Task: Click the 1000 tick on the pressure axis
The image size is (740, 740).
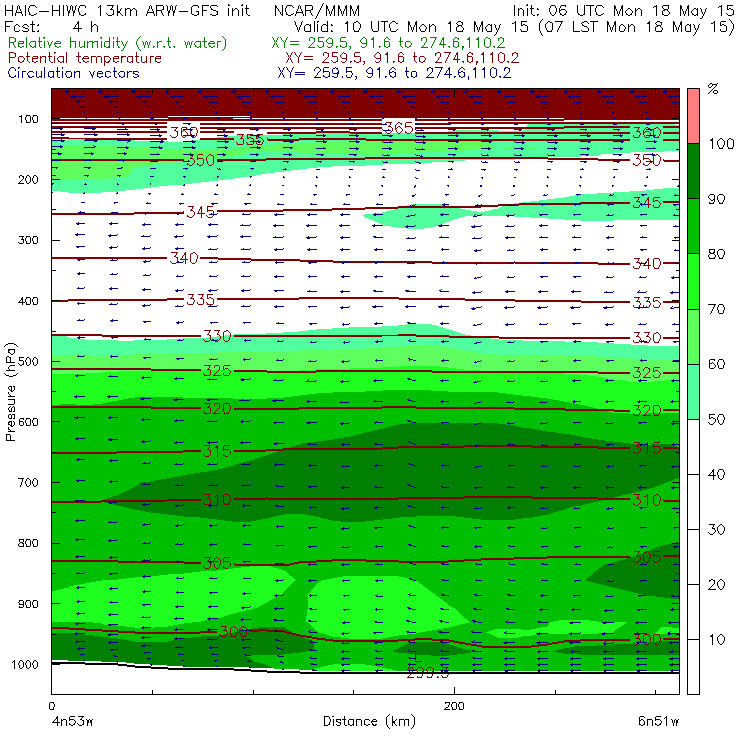Action: pos(25,664)
